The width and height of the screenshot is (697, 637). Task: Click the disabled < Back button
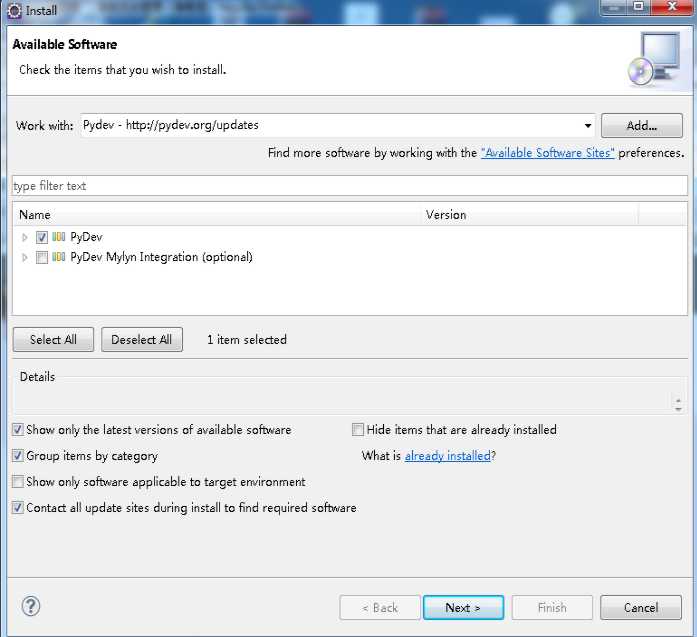380,608
